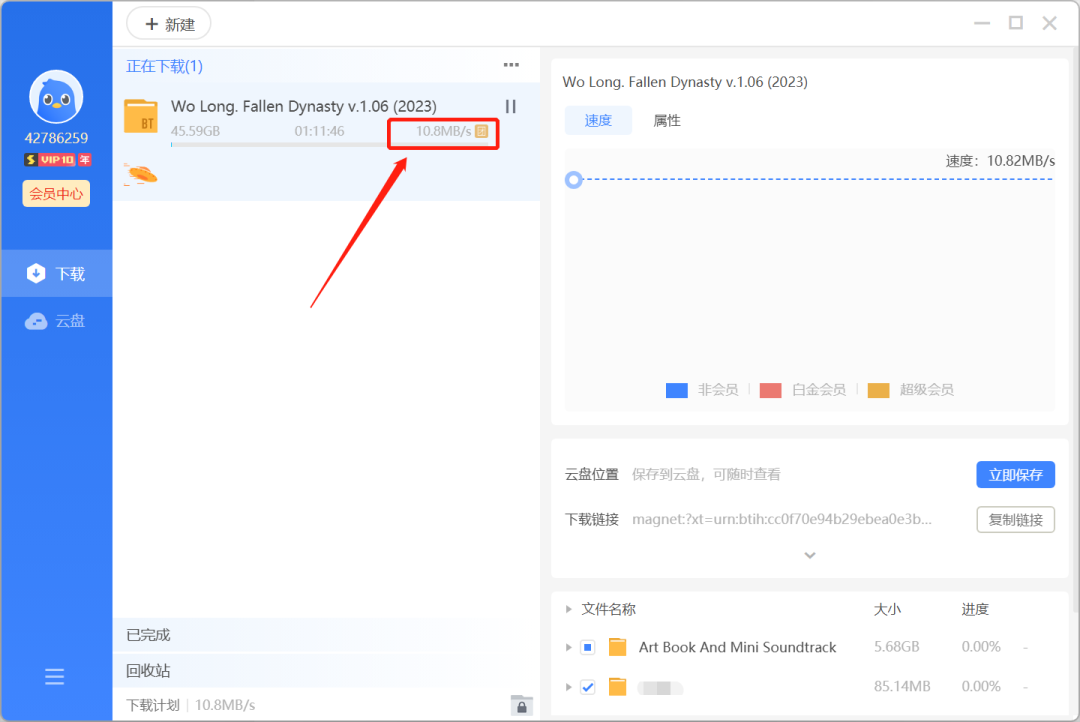Maximize the window
Viewport: 1080px width, 722px height.
[1016, 23]
